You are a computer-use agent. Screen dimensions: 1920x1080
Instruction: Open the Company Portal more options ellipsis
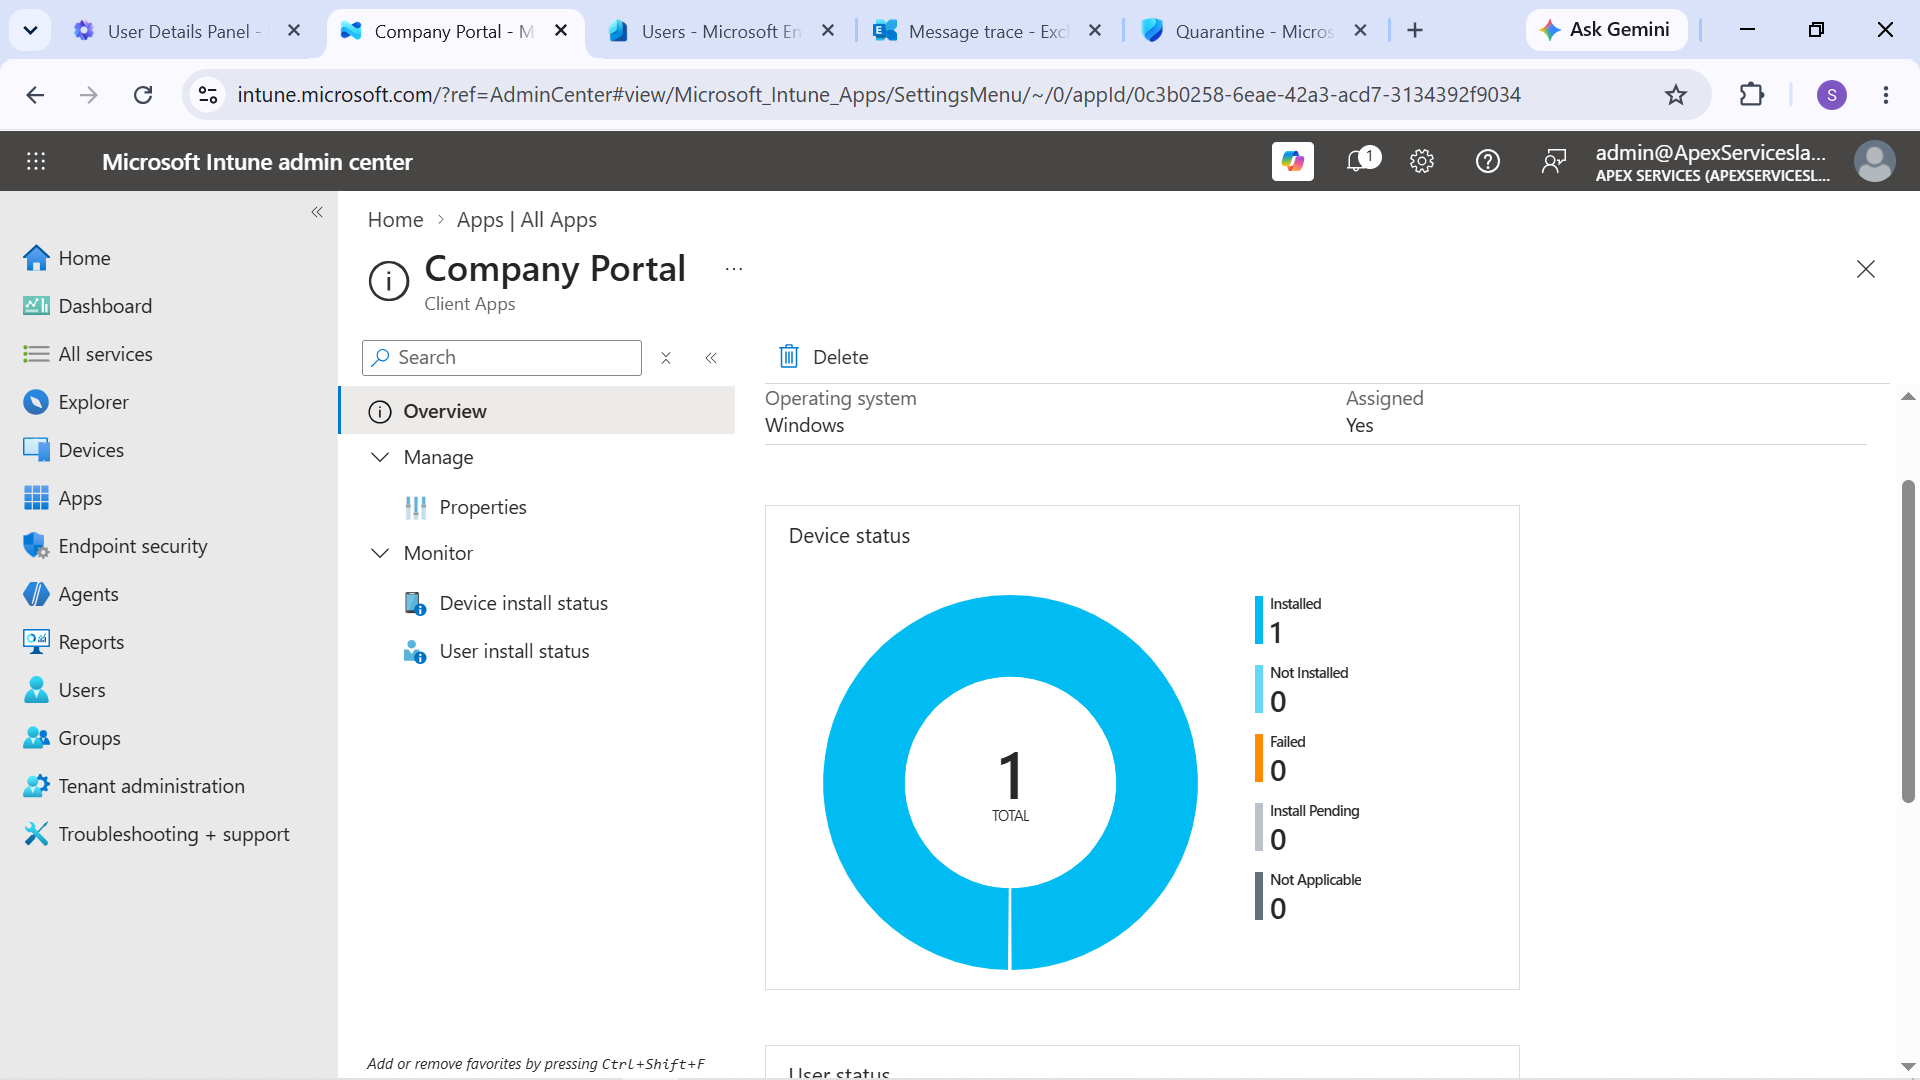pos(734,269)
